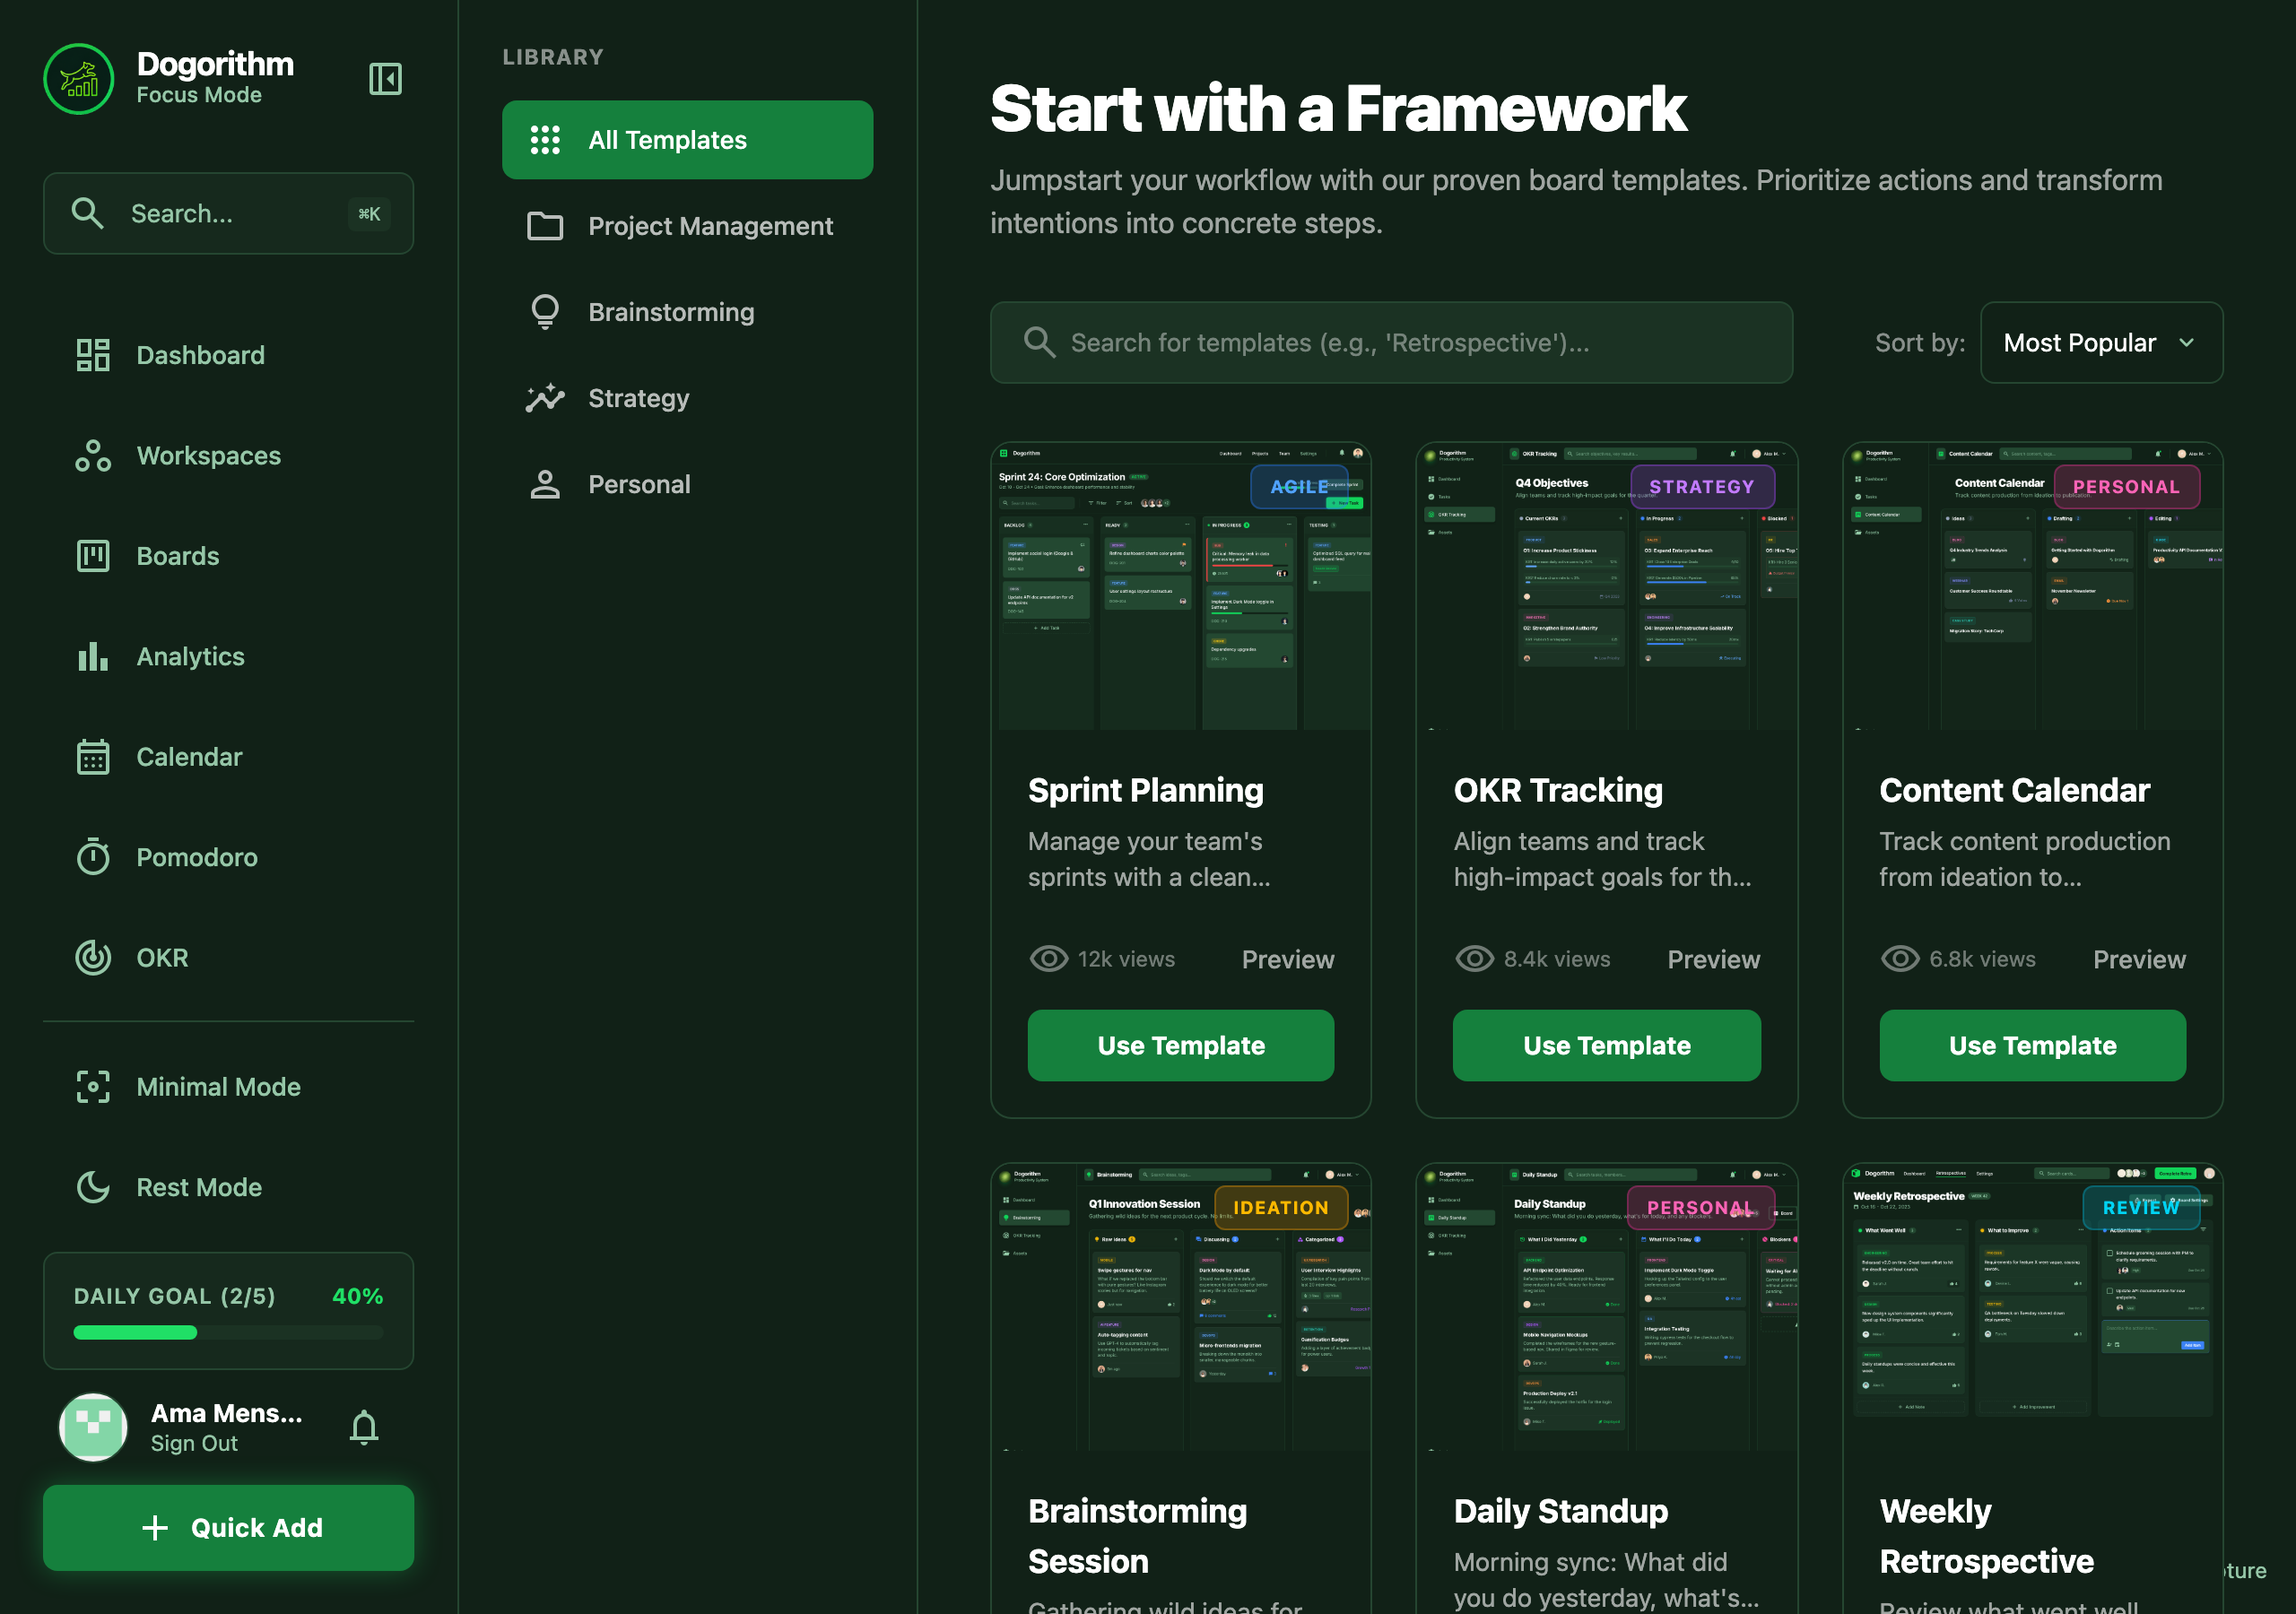The width and height of the screenshot is (2296, 1614).
Task: Preview the Content Calendar template
Action: coord(2139,959)
